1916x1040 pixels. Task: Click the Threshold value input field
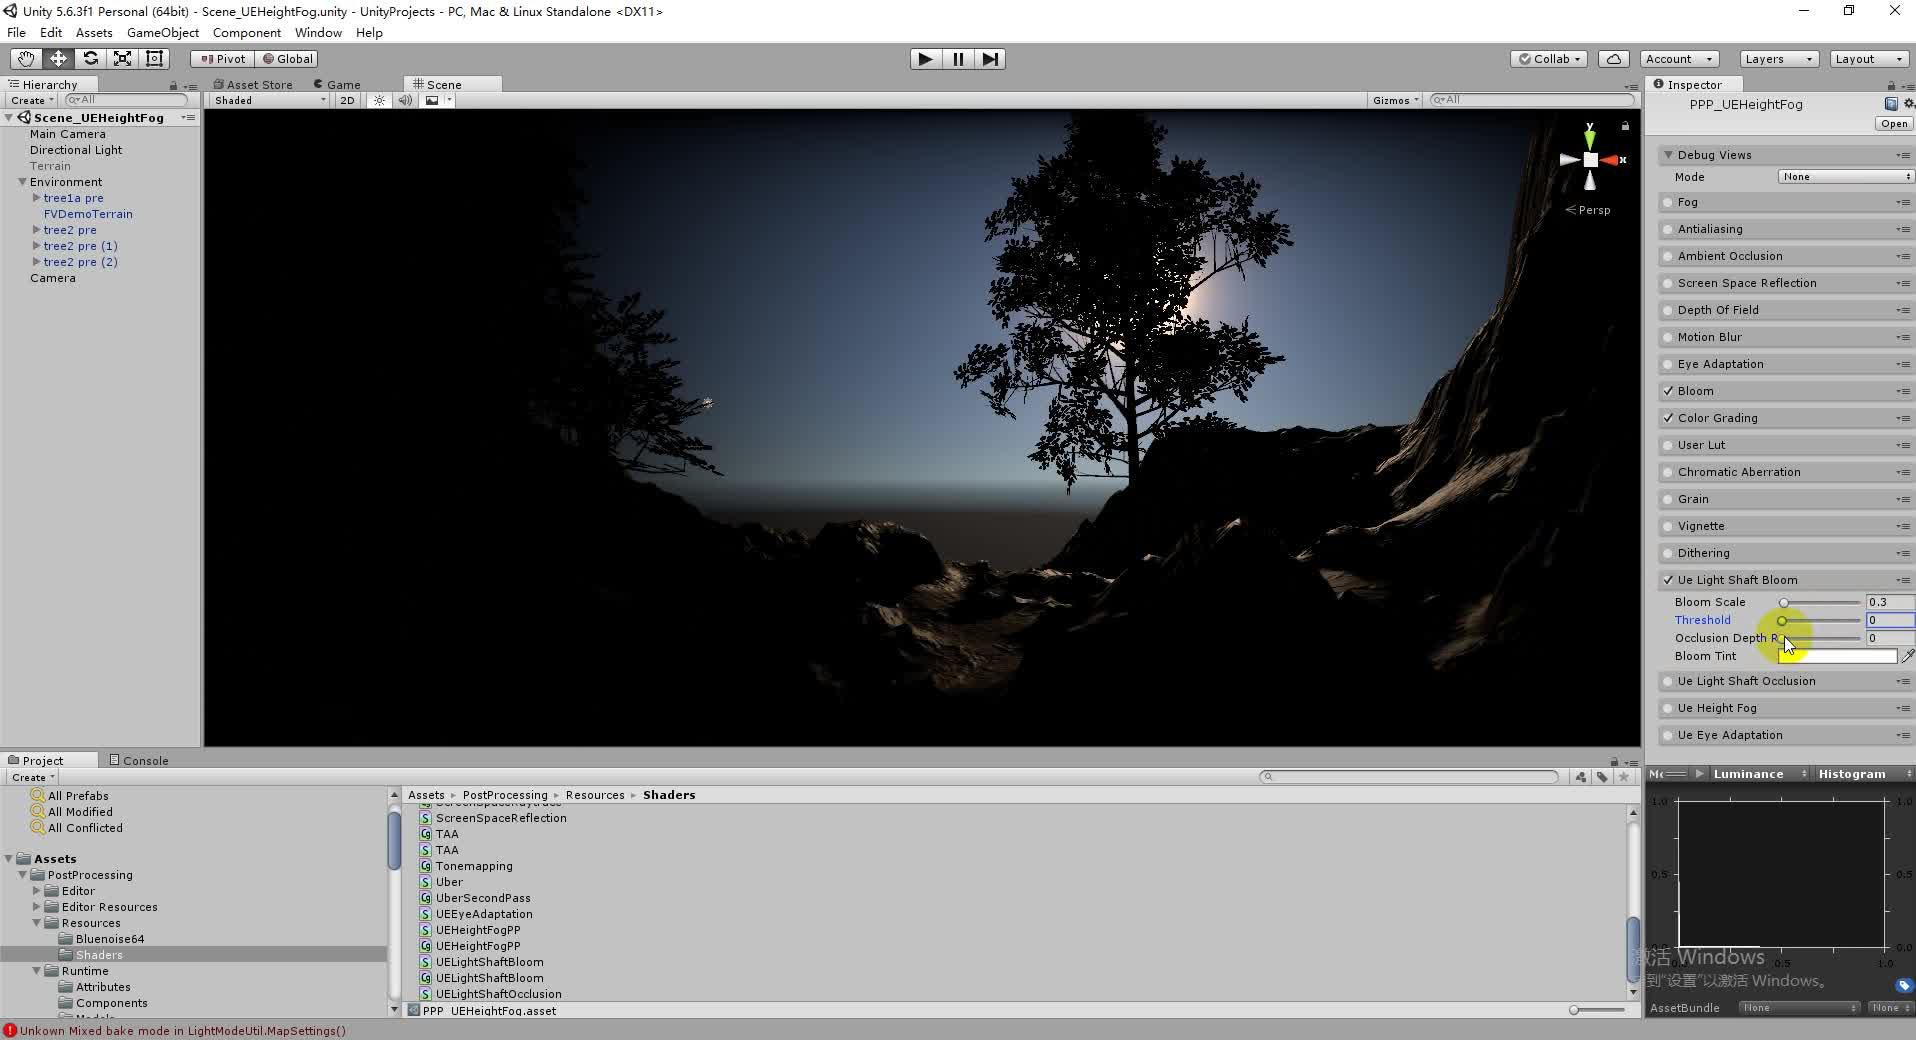tap(1888, 620)
